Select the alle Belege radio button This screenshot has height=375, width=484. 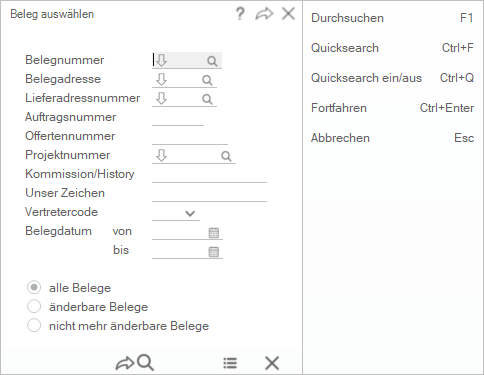pyautogui.click(x=34, y=287)
